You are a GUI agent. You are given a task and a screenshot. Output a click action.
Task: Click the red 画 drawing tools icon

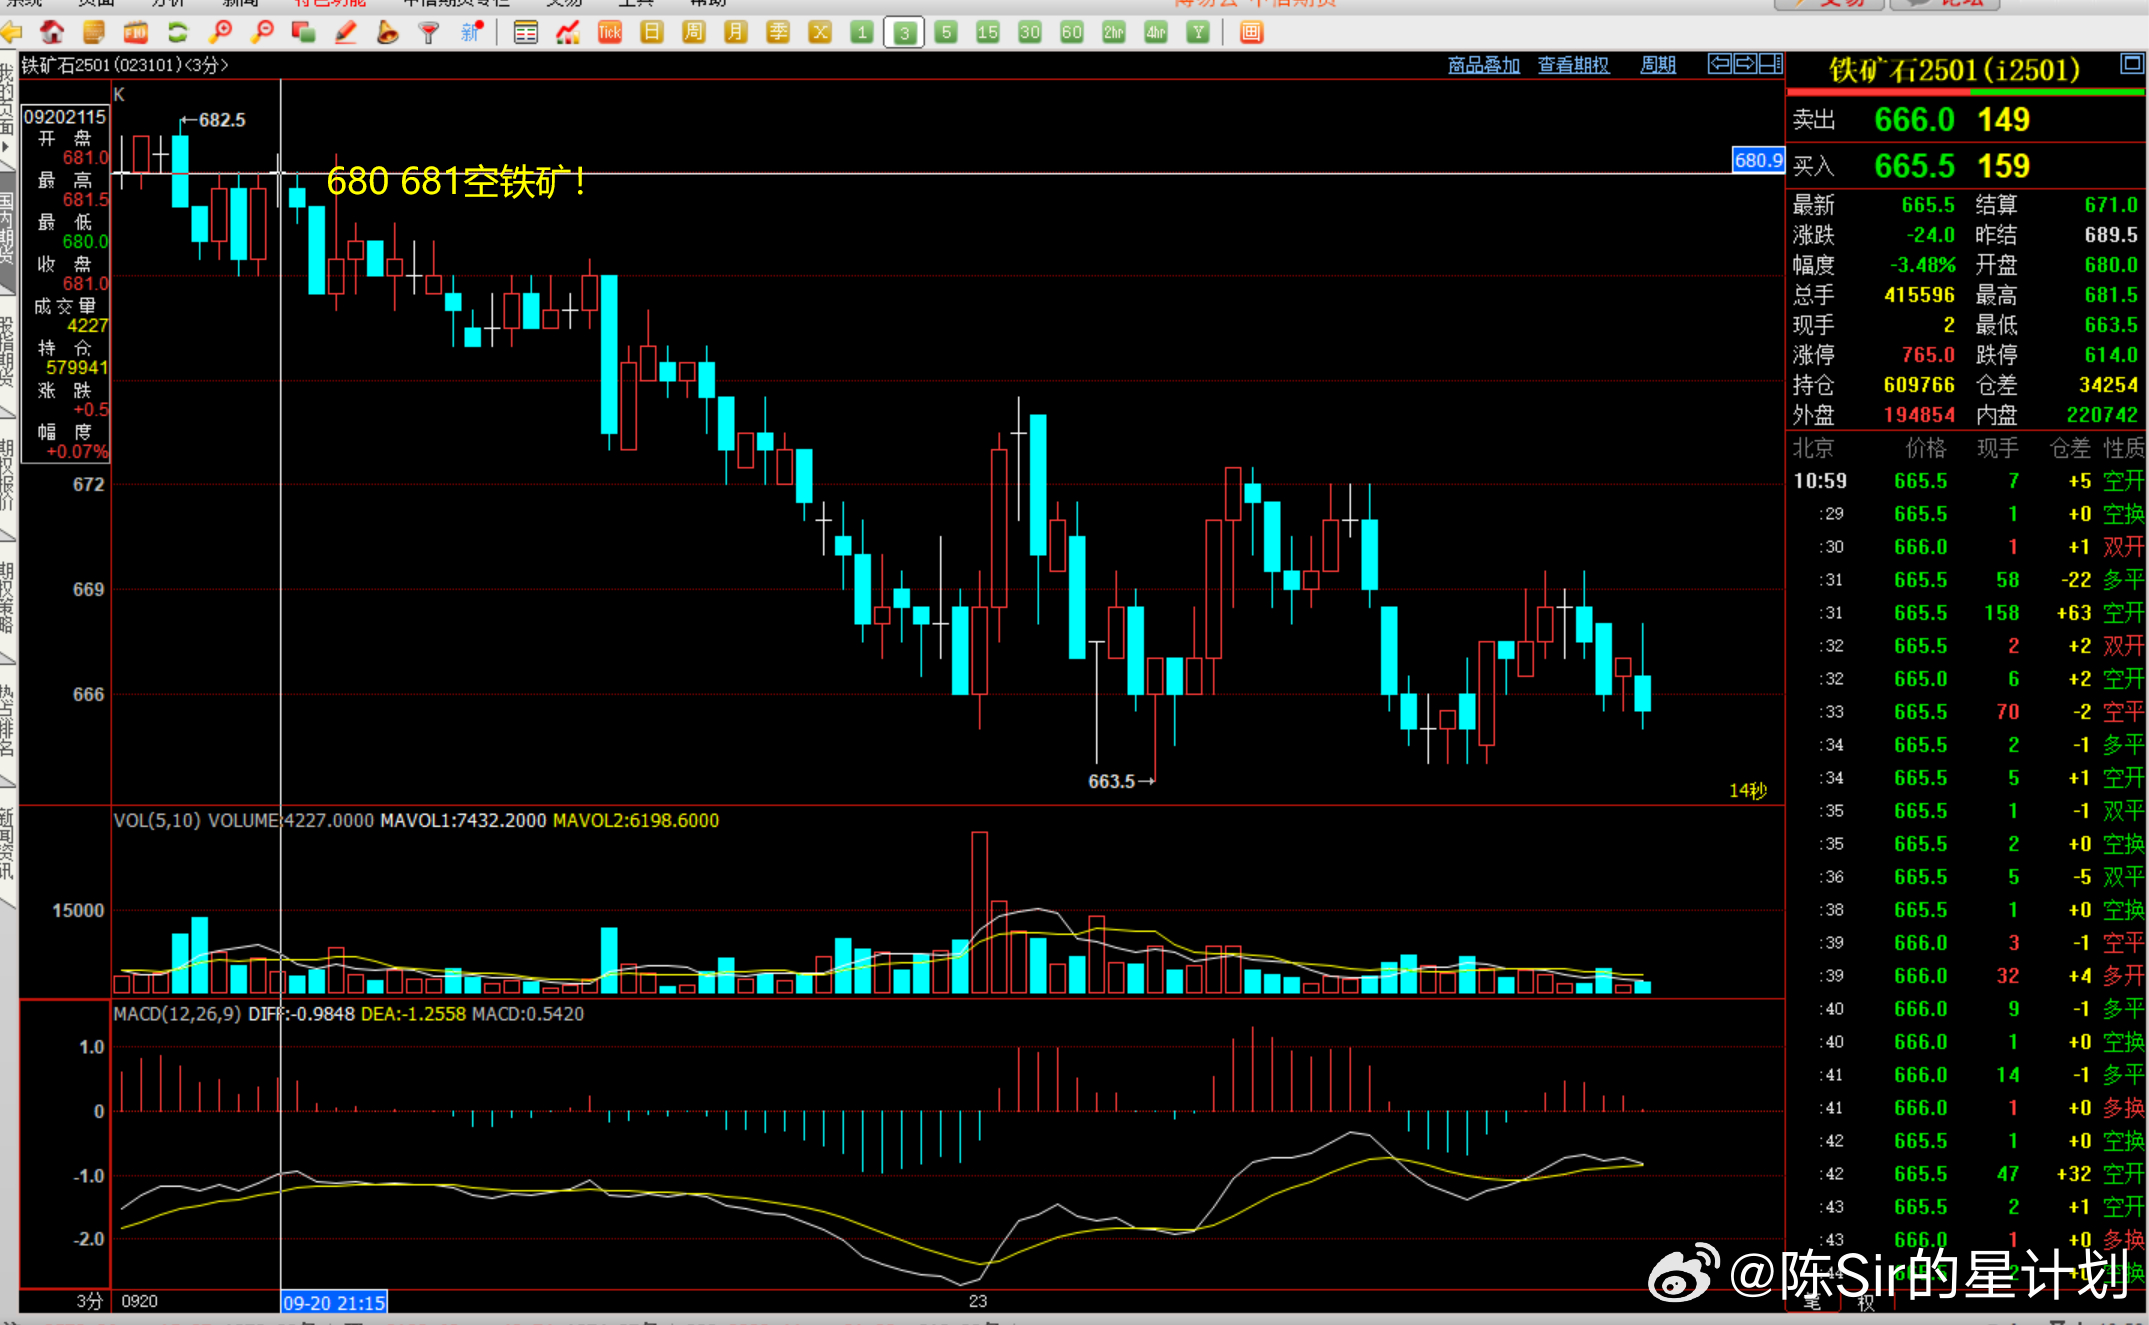point(1251,32)
